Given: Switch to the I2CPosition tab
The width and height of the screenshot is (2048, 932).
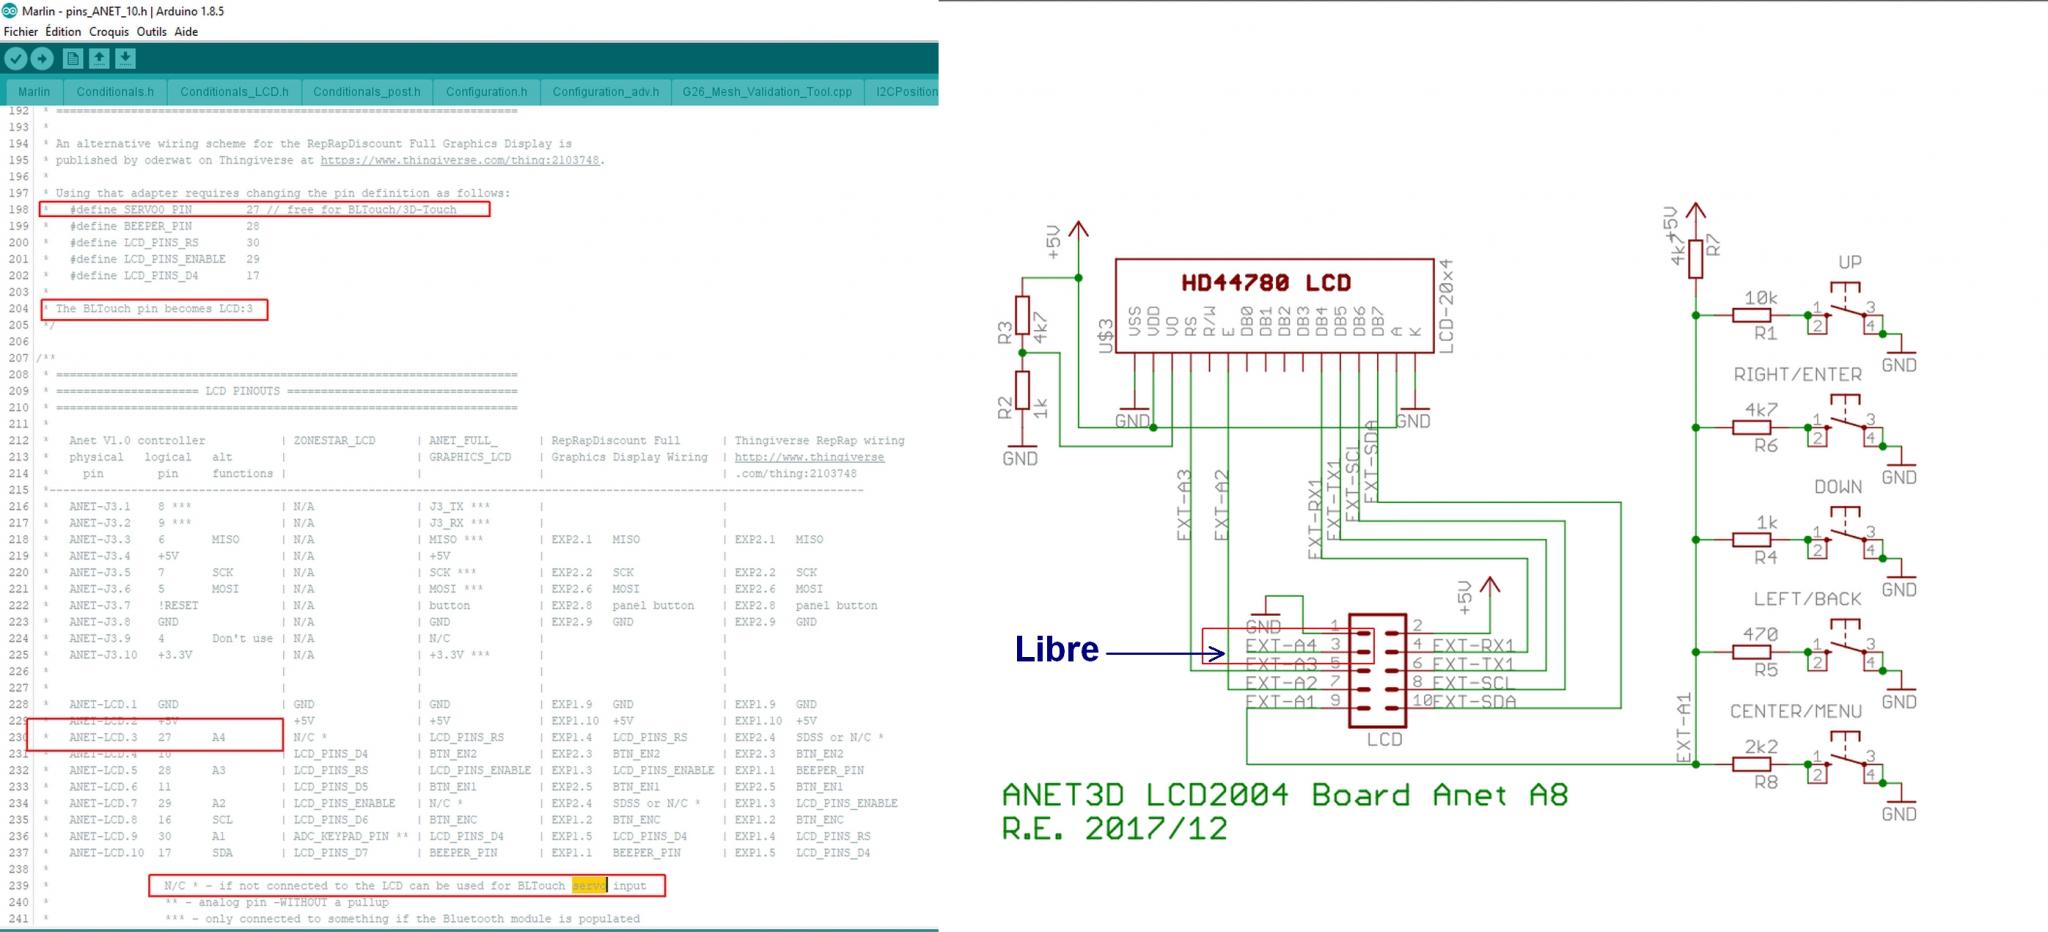Looking at the screenshot, I should pos(902,92).
